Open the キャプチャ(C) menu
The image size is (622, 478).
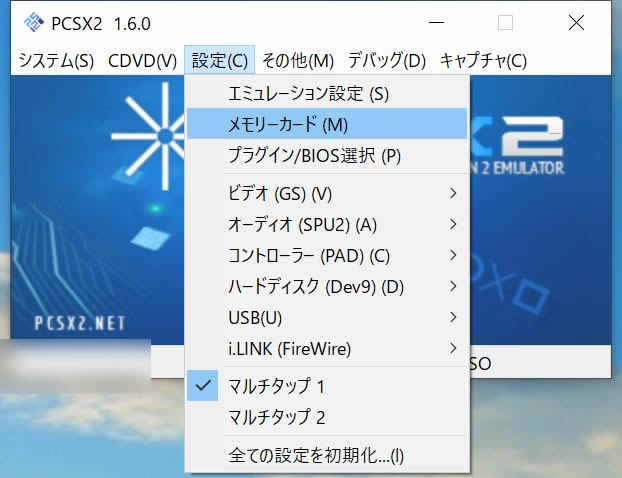[x=483, y=61]
